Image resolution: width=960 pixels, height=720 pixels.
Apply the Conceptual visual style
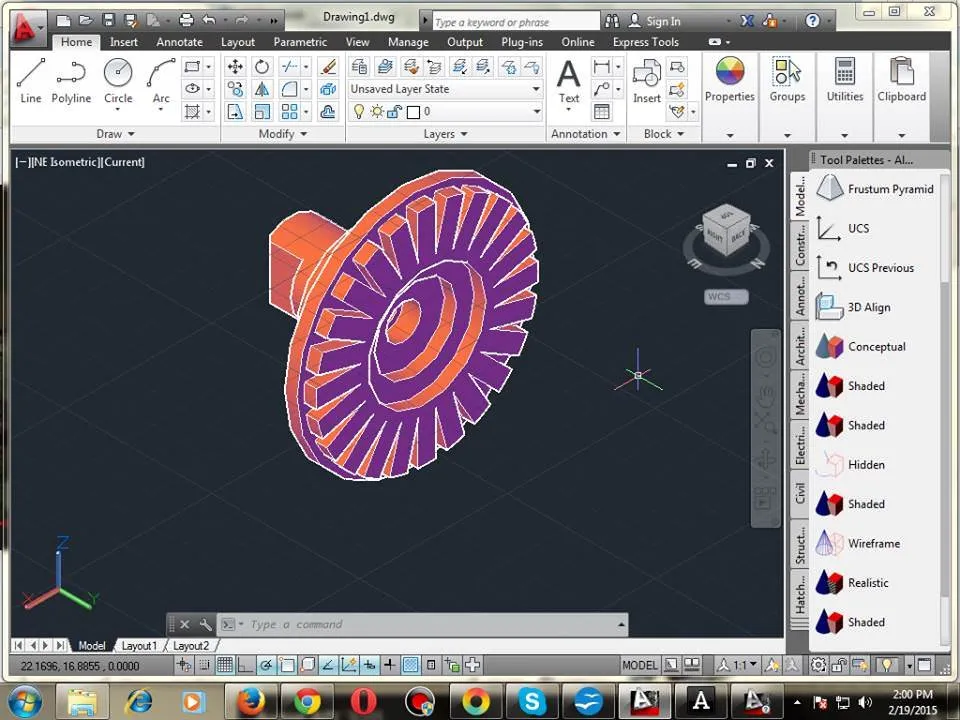coord(861,347)
